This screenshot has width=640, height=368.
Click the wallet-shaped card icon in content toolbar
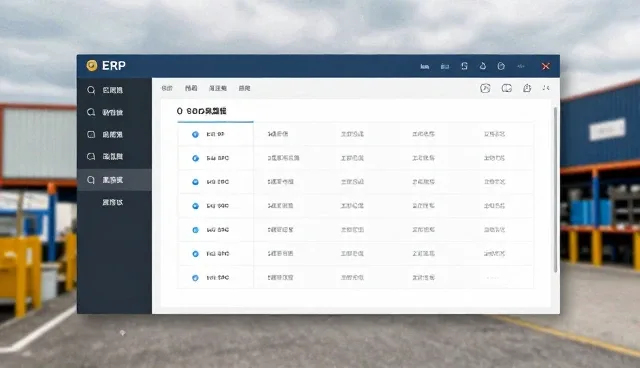click(x=507, y=88)
